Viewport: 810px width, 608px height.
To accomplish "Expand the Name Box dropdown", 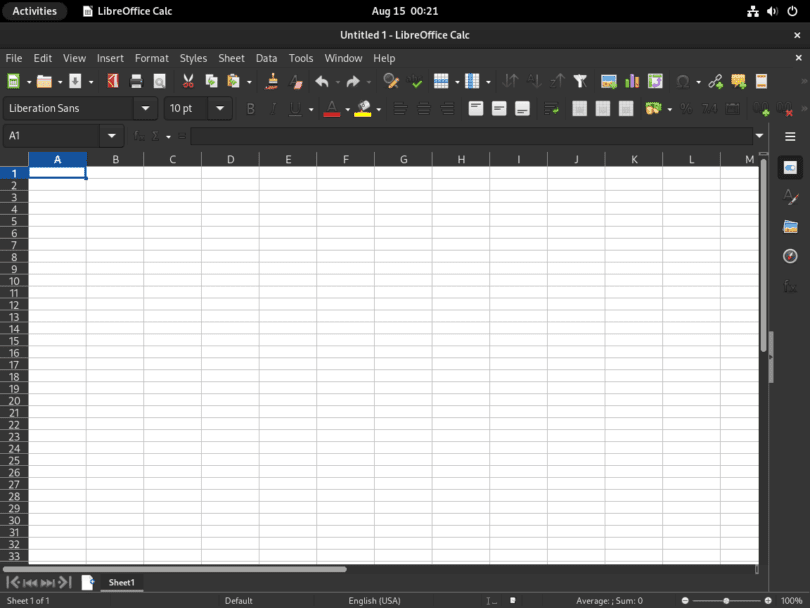I will 112,136.
